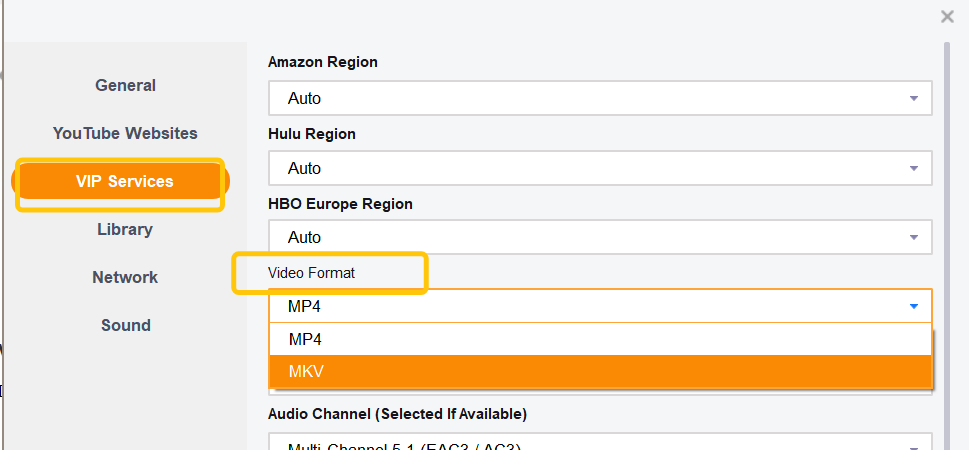Image resolution: width=969 pixels, height=450 pixels.
Task: Open the General settings tab
Action: [x=125, y=85]
